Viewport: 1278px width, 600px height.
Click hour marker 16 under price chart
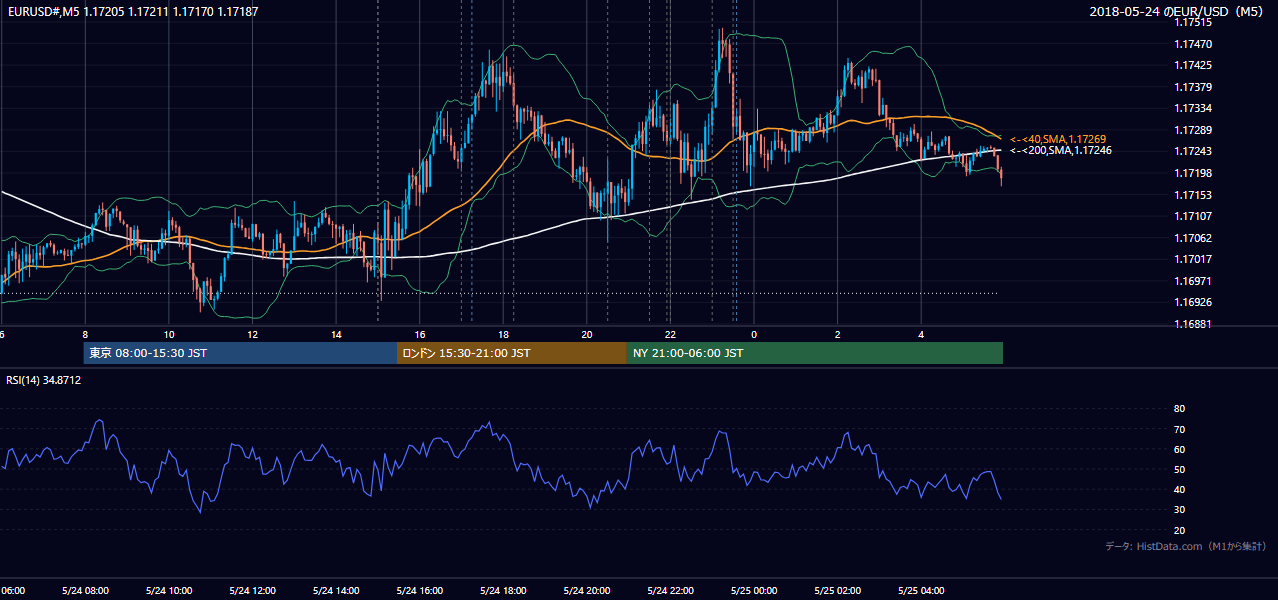pos(420,334)
